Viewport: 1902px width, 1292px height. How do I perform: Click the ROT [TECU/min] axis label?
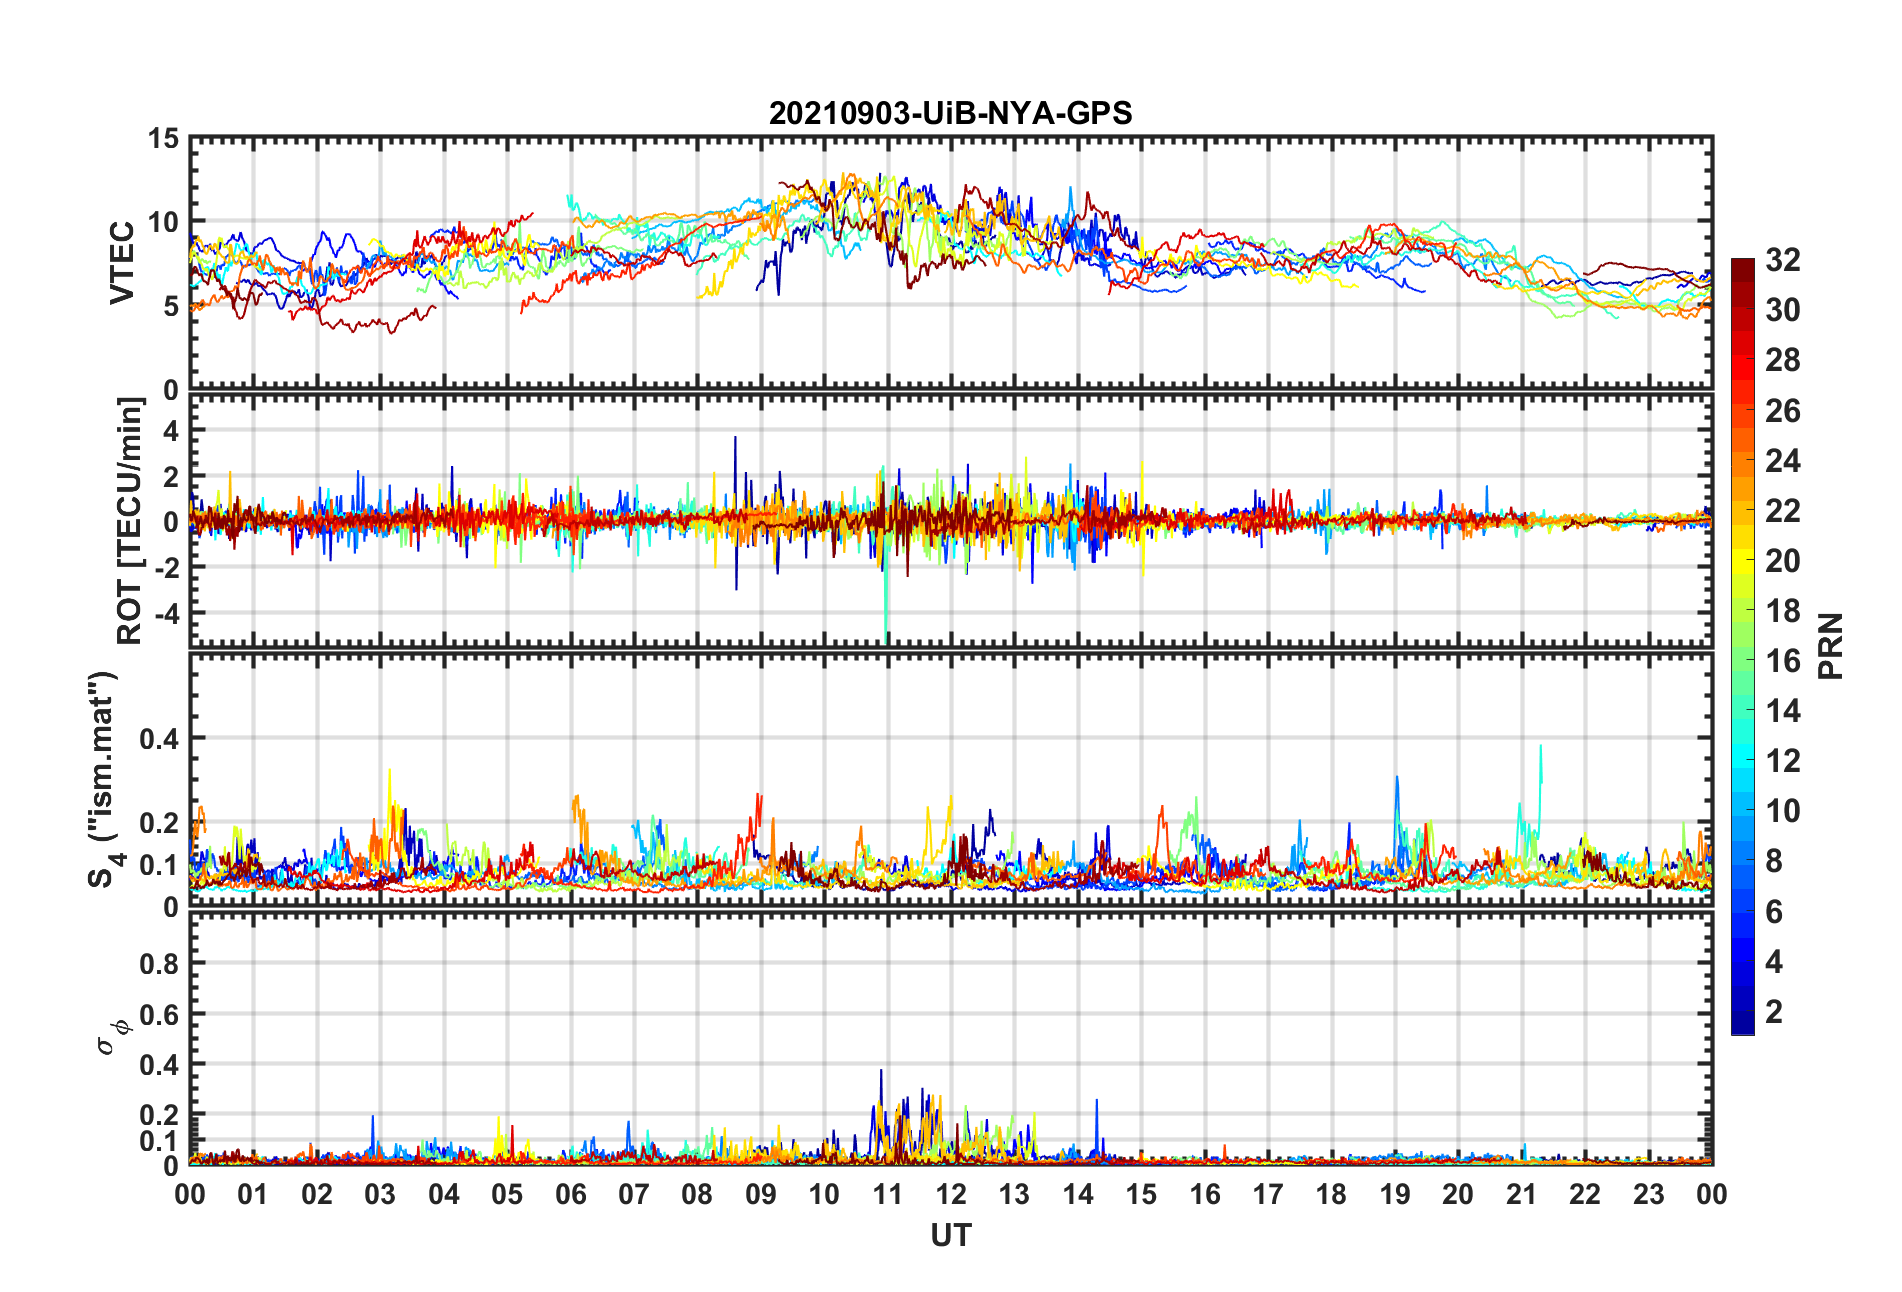(x=130, y=521)
